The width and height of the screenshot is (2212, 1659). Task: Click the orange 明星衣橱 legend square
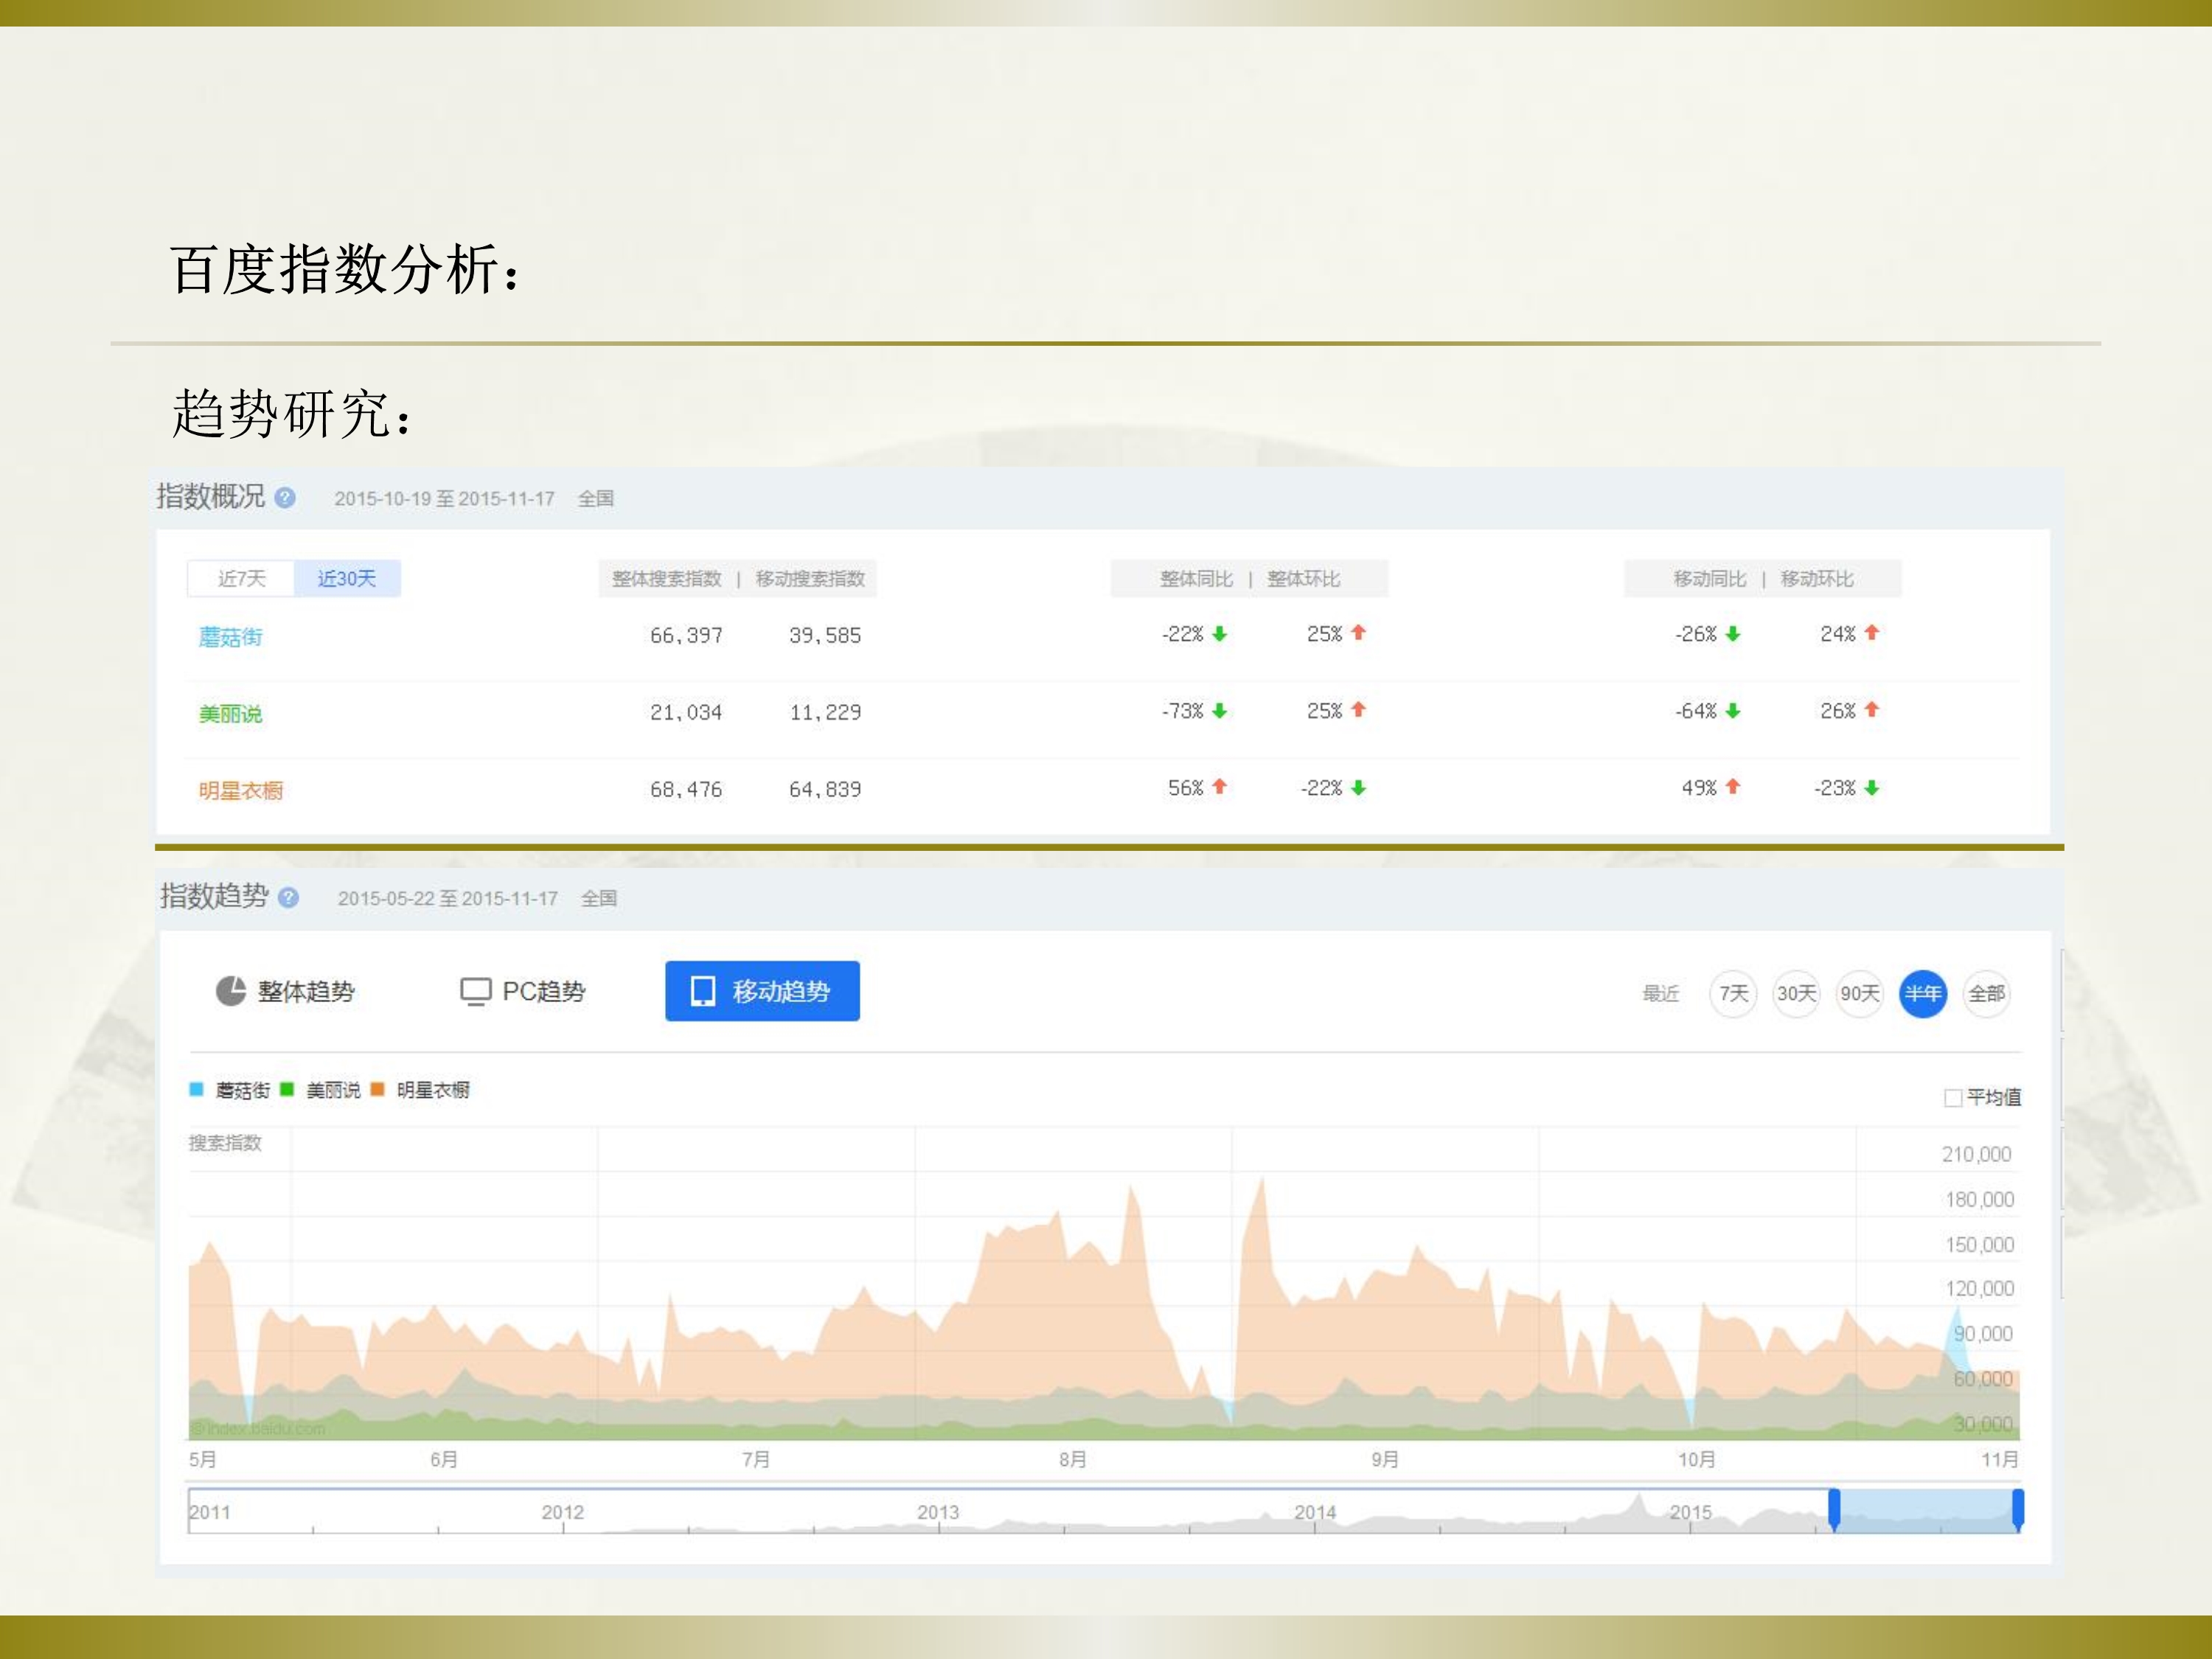pos(378,1090)
